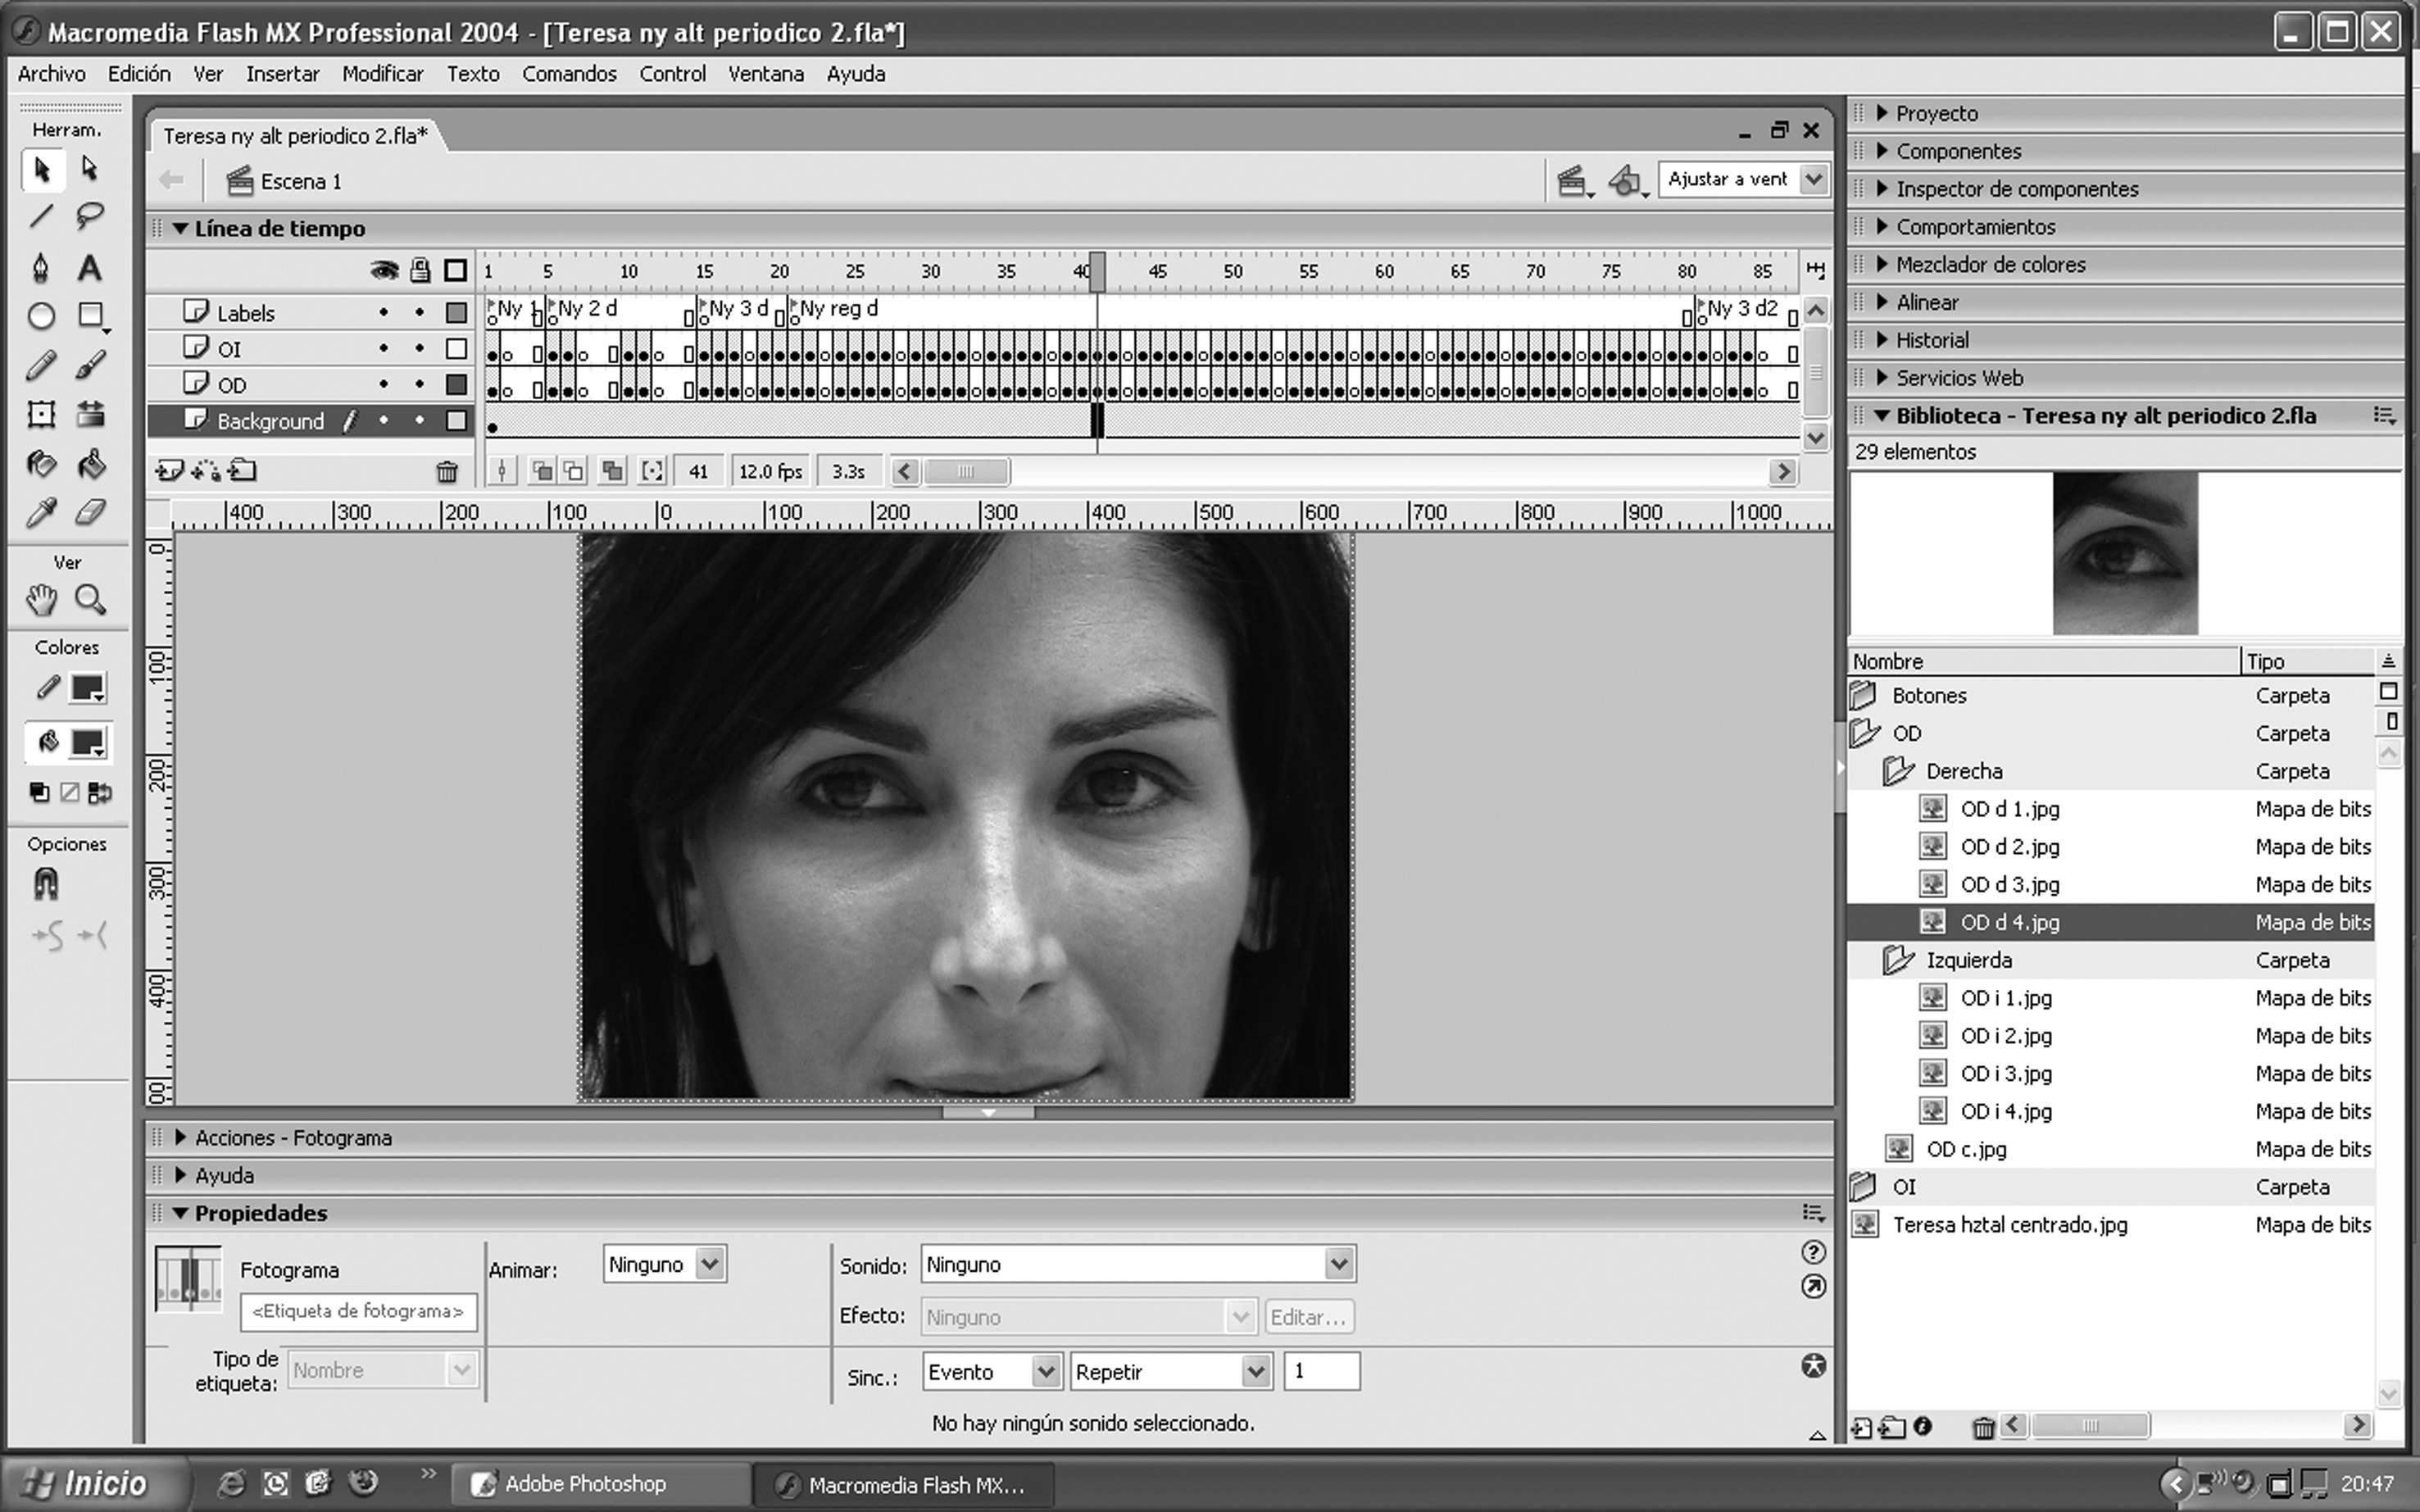
Task: Toggle lock dot of OD layer
Action: point(420,385)
